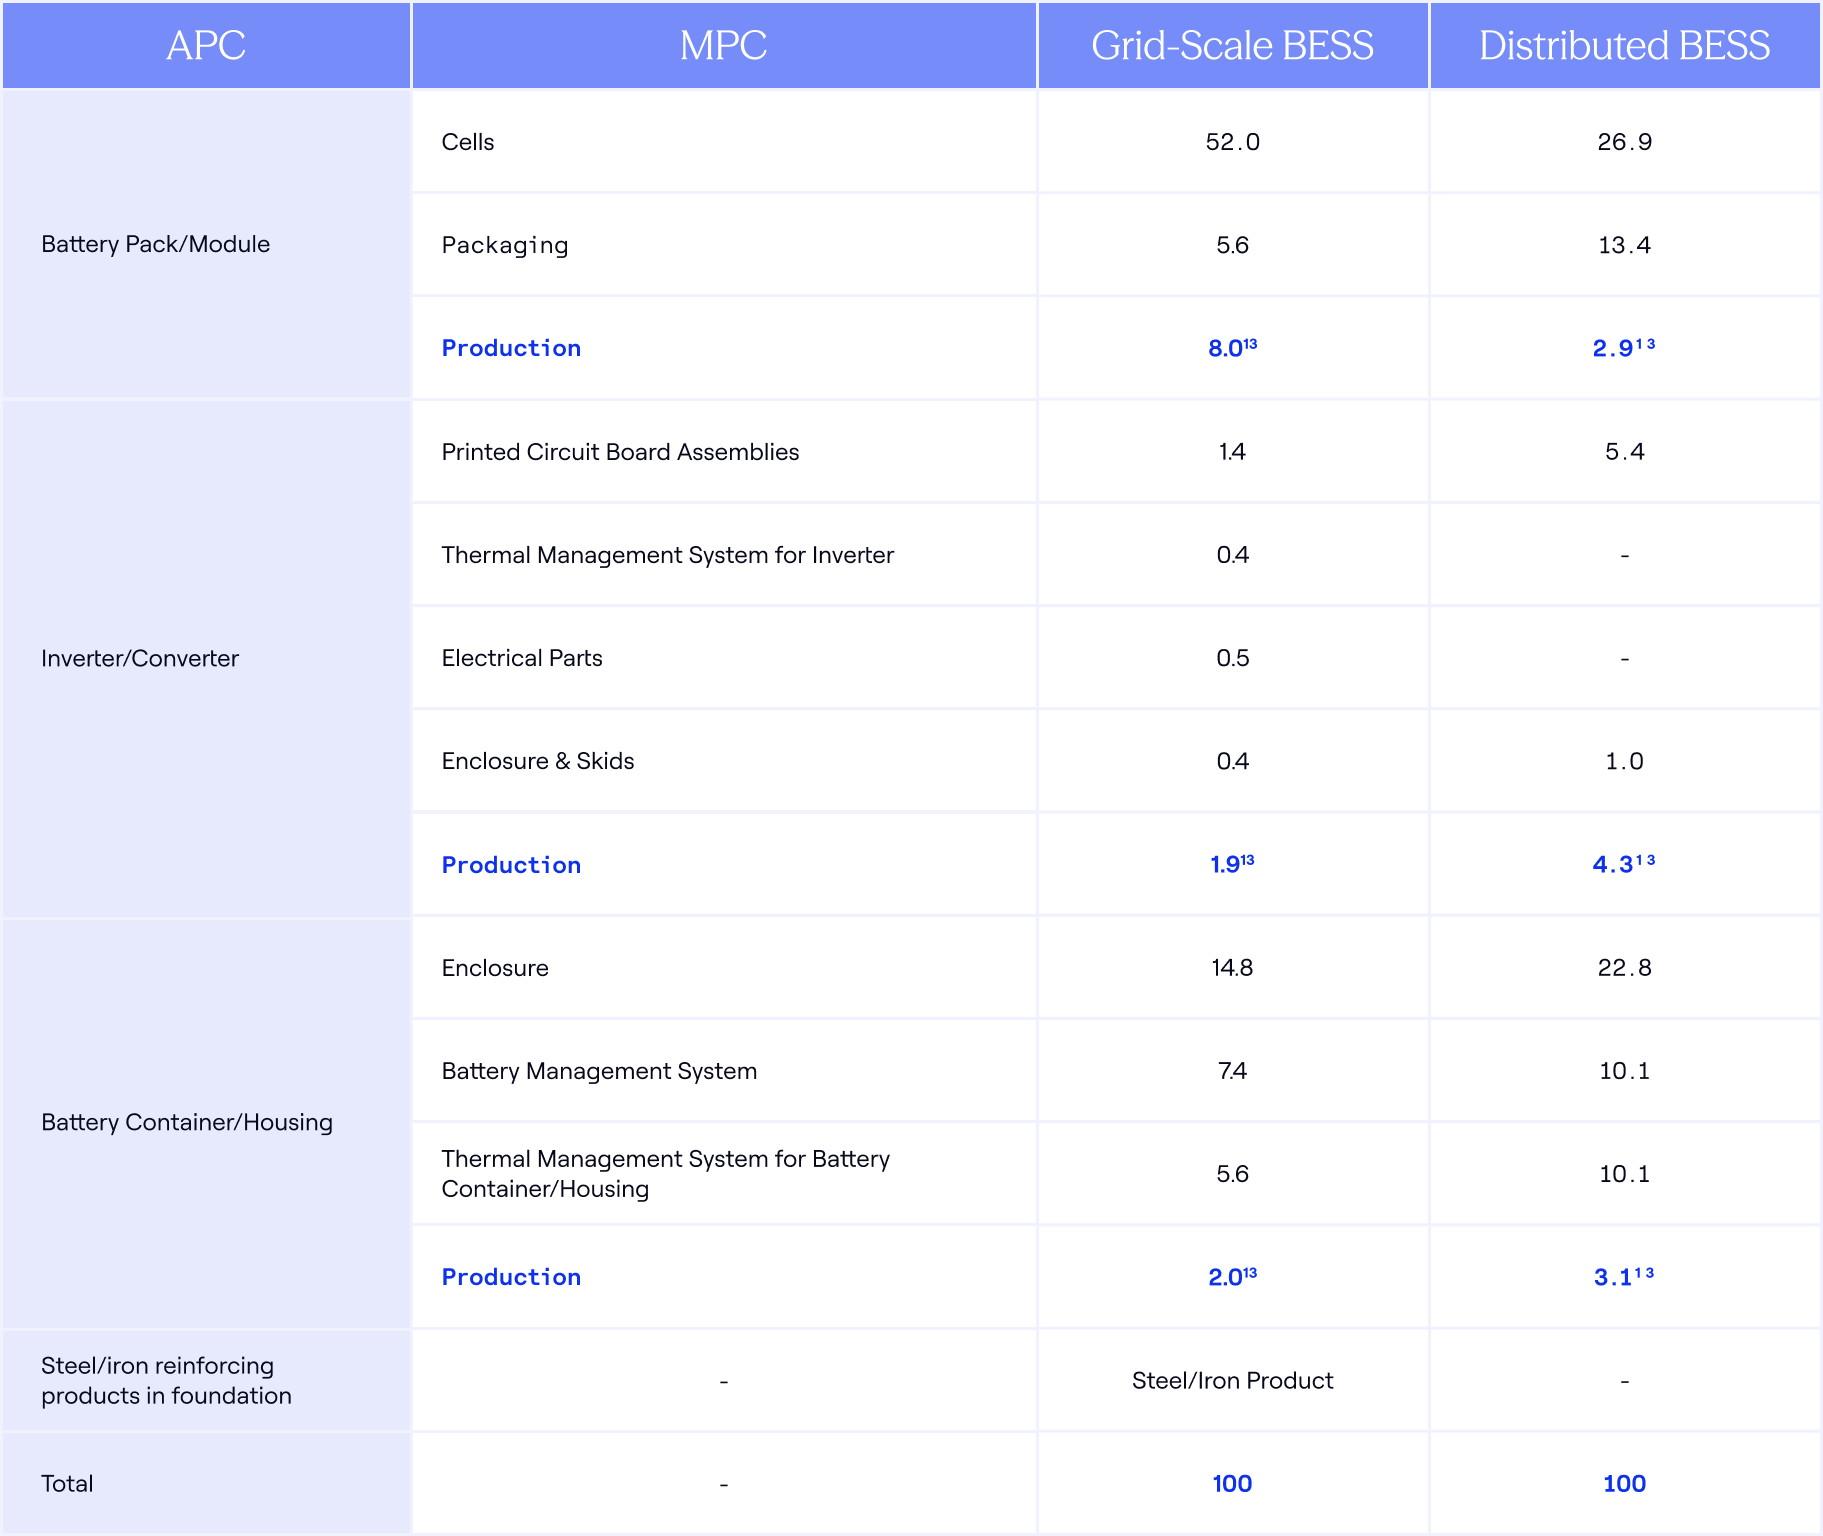The height and width of the screenshot is (1536, 1823).
Task: Click the Distributed BESS column header
Action: point(1625,46)
